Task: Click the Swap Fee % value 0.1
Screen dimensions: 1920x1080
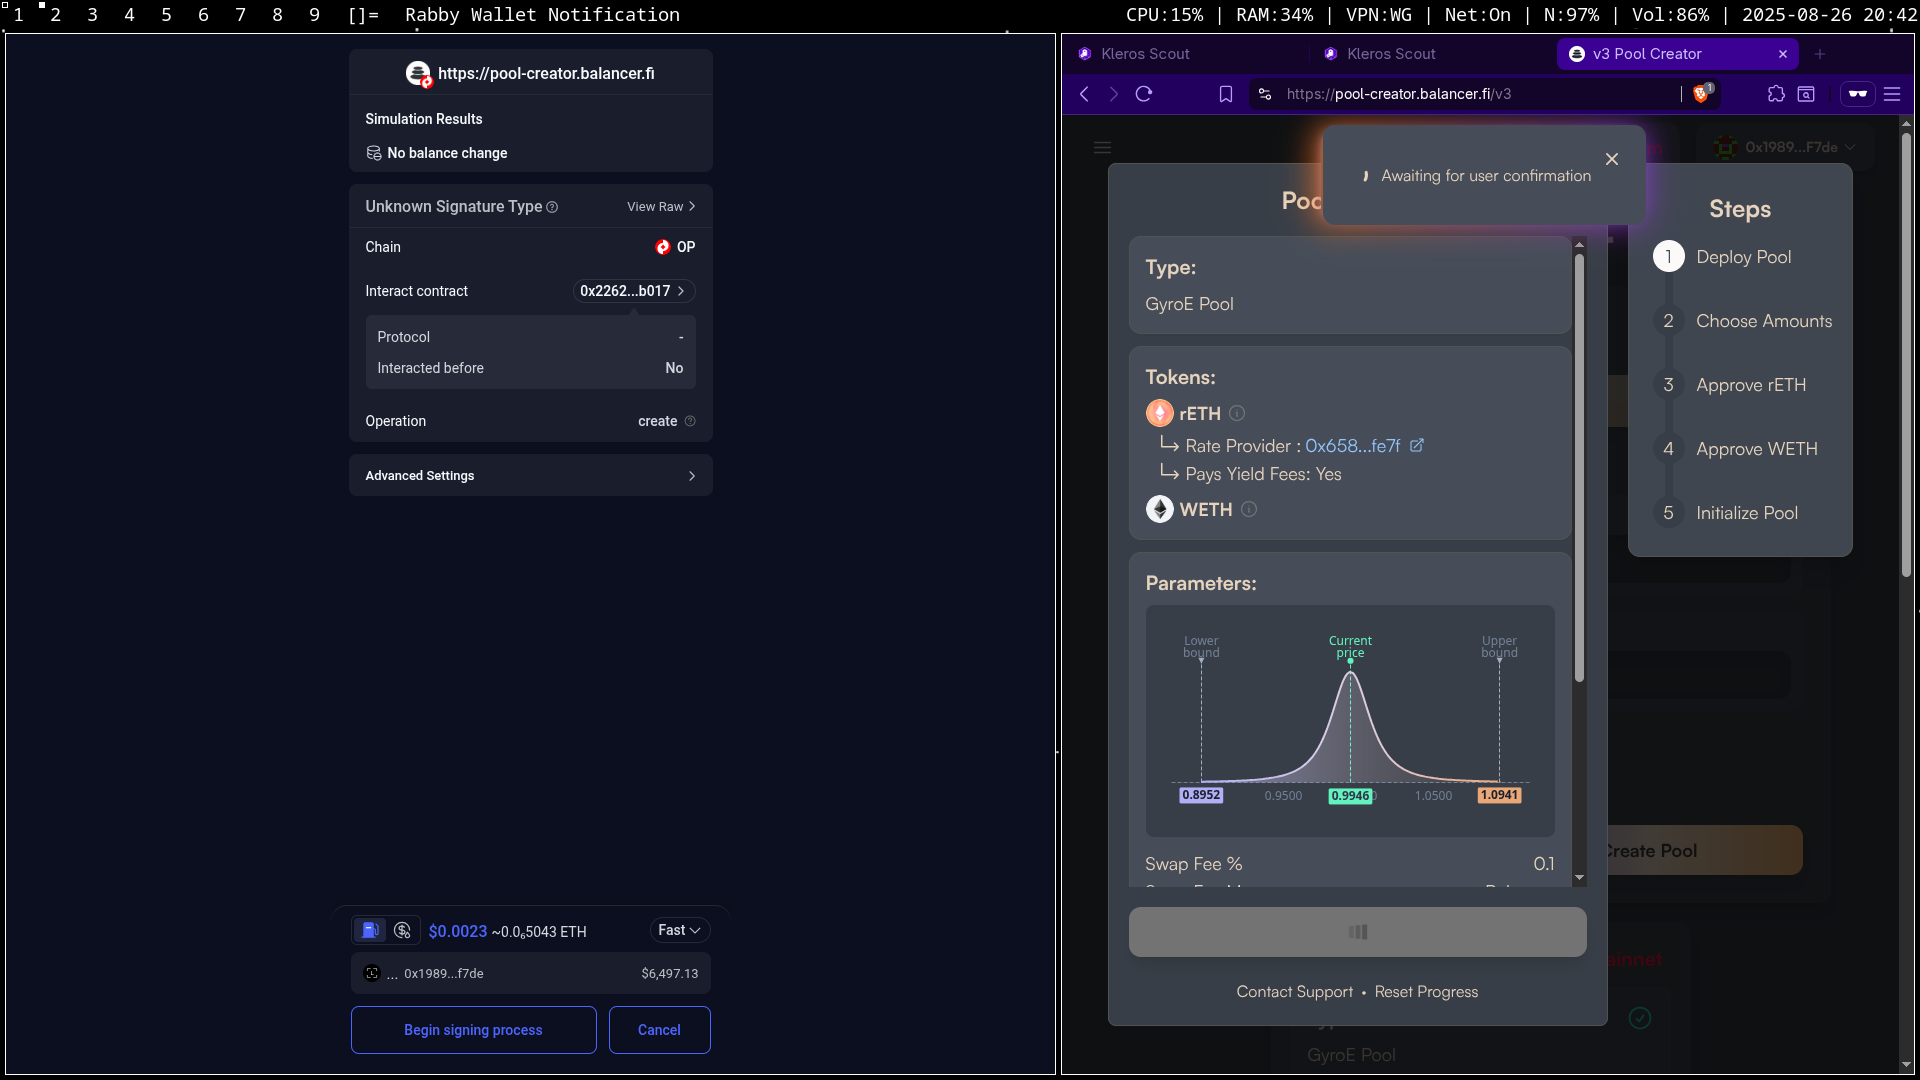Action: (x=1543, y=864)
